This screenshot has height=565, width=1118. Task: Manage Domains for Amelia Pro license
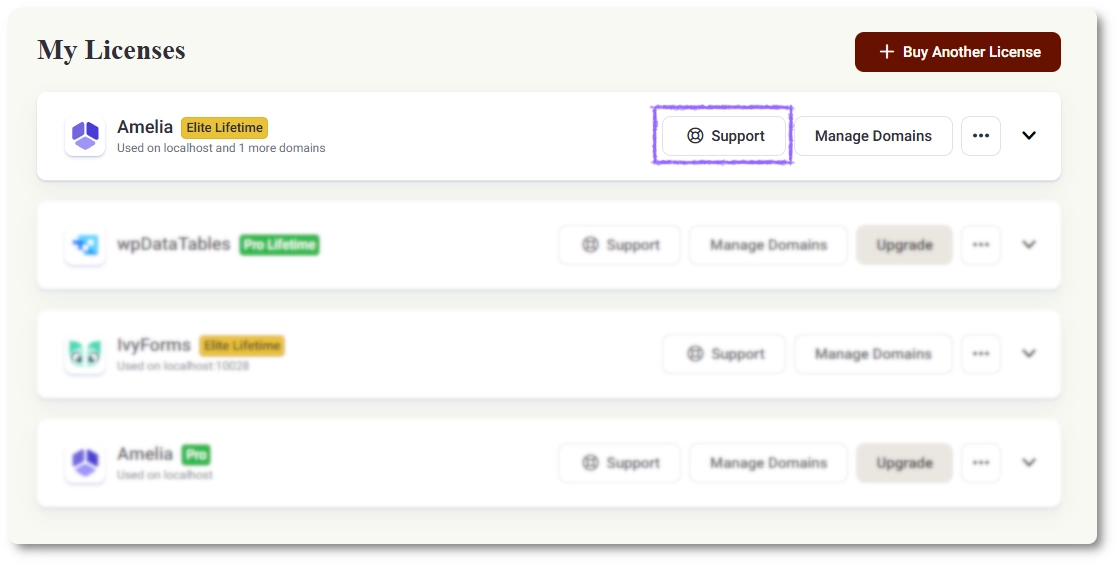point(769,463)
